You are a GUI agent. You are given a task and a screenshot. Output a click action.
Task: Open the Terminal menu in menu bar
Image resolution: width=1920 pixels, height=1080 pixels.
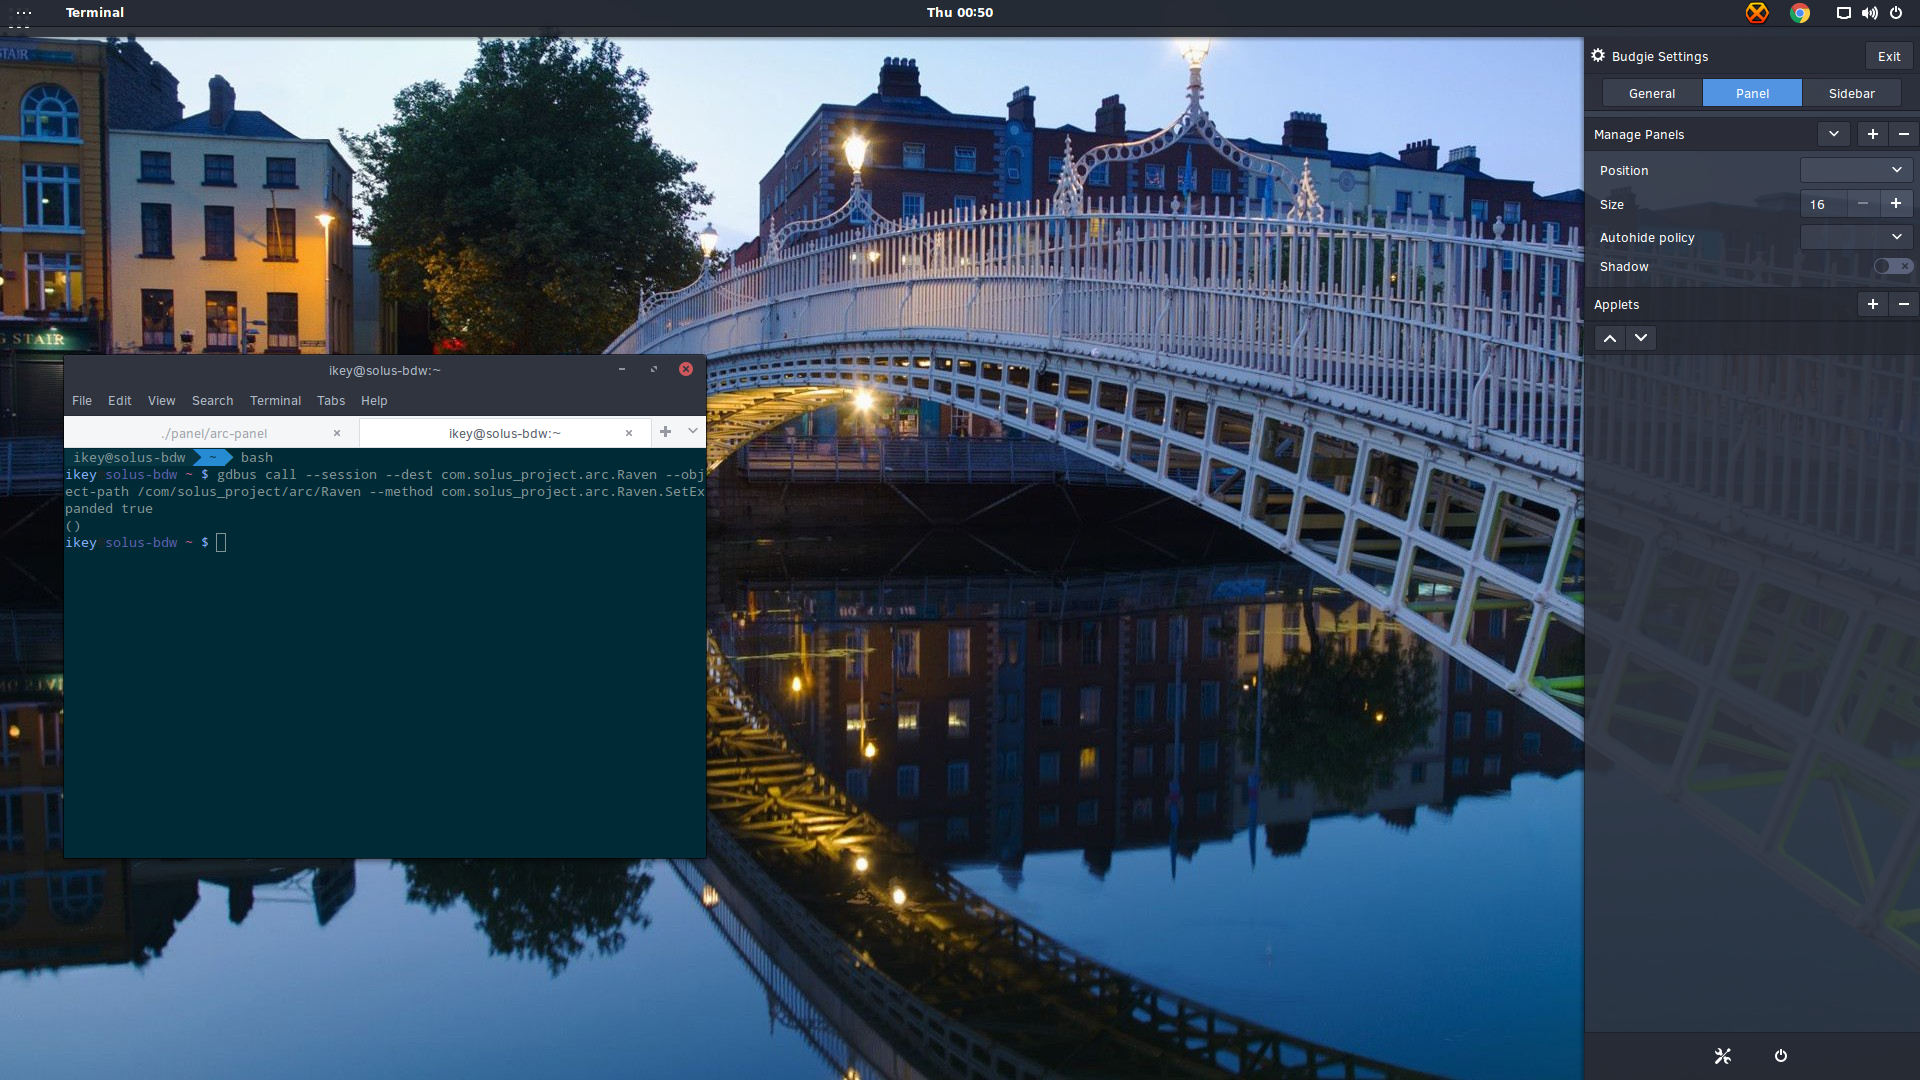[275, 400]
